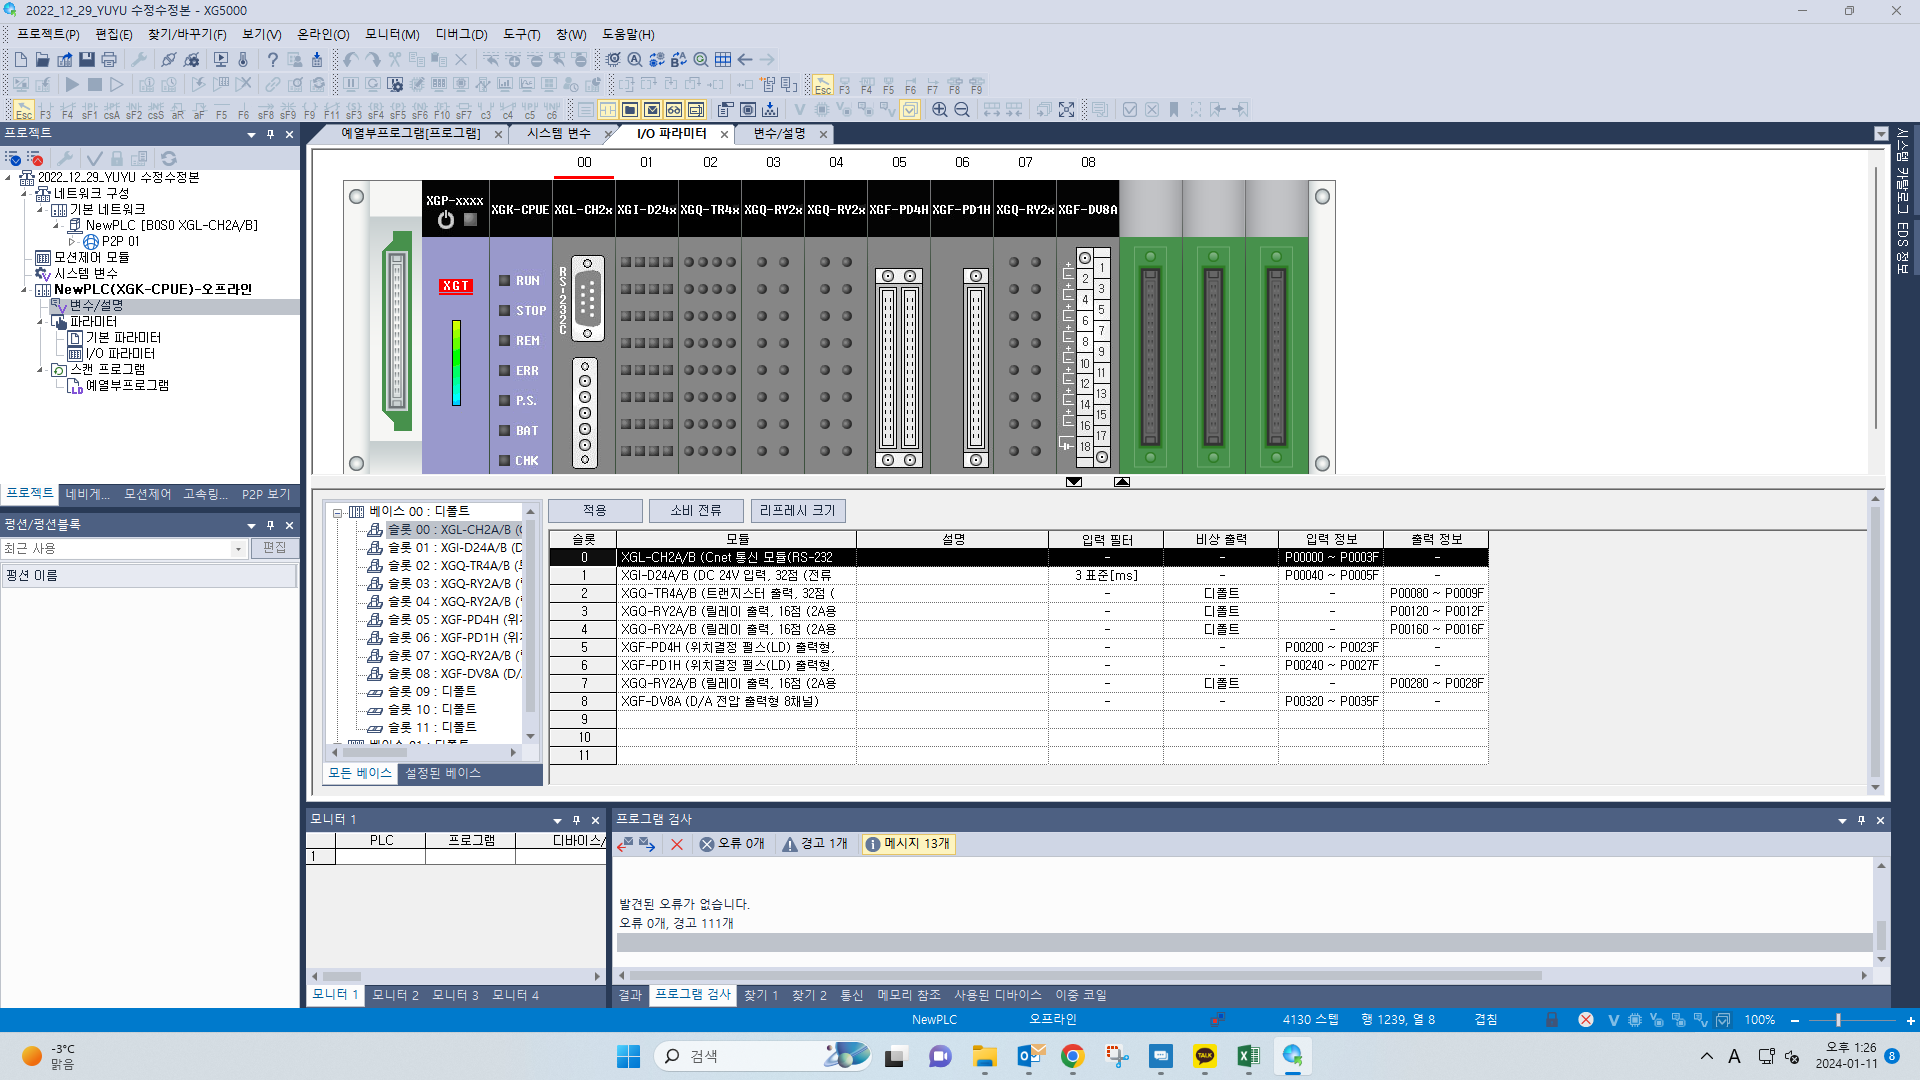Collapse the 스캔 프로그램 tree node
The width and height of the screenshot is (1920, 1080).
tap(40, 370)
